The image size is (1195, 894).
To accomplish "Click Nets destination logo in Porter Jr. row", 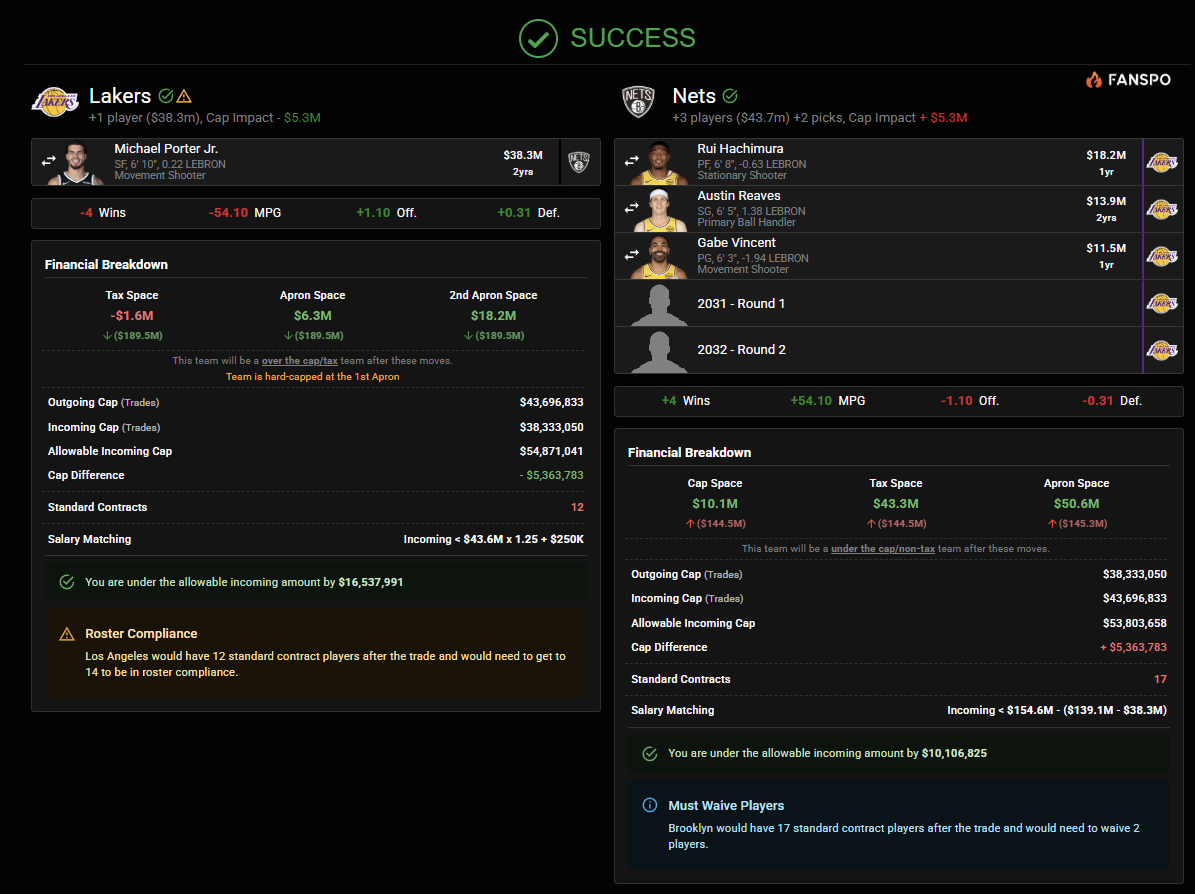I will (x=579, y=162).
